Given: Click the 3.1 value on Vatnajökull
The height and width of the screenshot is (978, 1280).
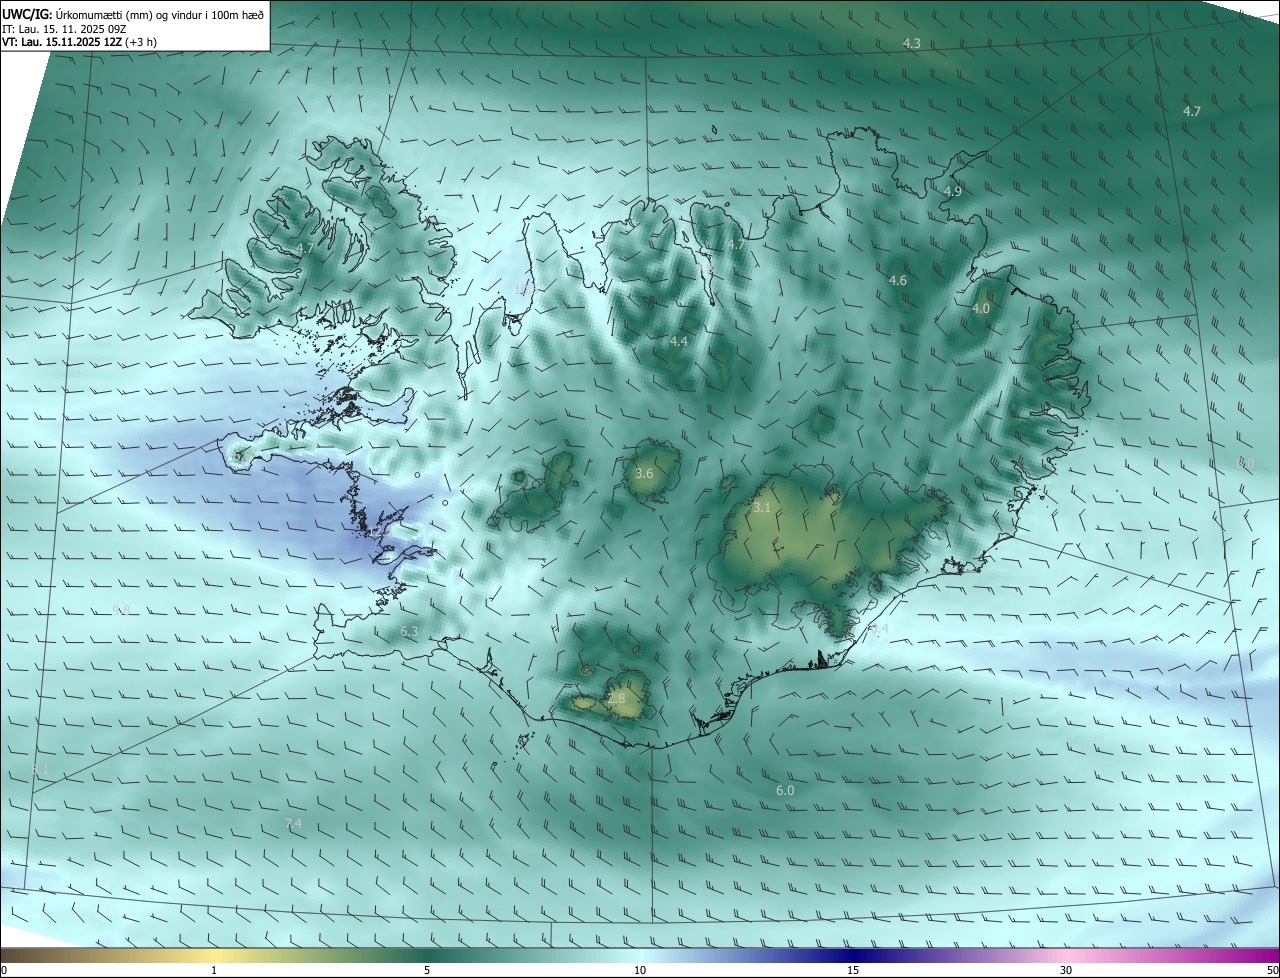Looking at the screenshot, I should pos(762,508).
